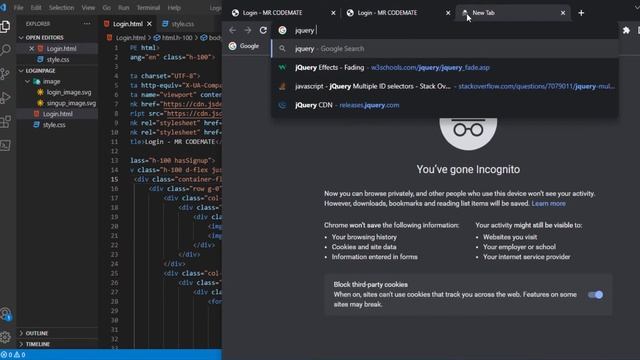
Task: Go forward in Chrome browser
Action: pyautogui.click(x=248, y=30)
